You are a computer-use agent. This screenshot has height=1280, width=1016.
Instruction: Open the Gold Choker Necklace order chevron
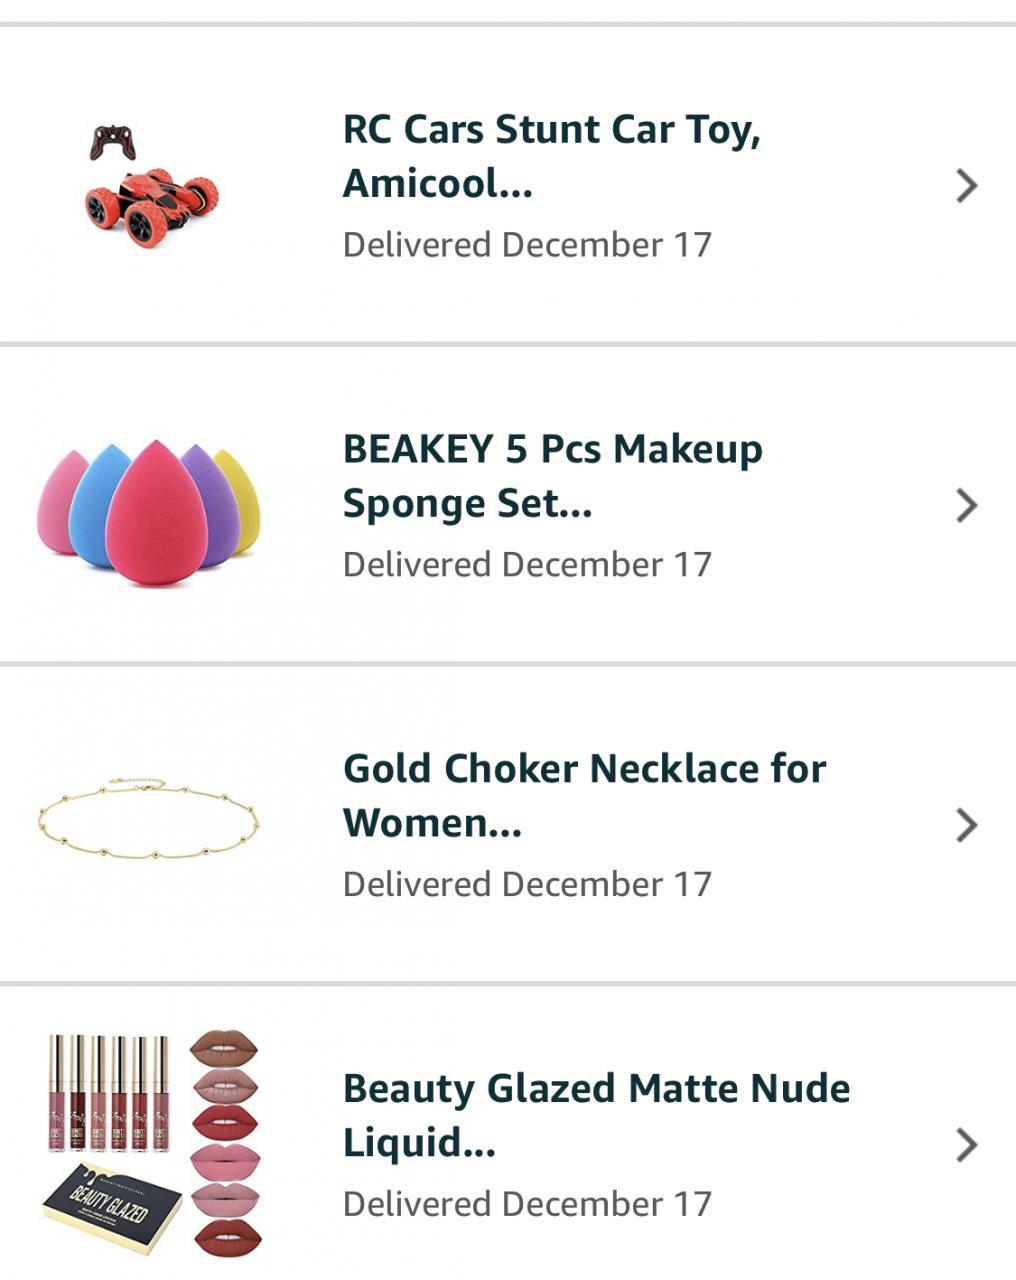[x=966, y=826]
